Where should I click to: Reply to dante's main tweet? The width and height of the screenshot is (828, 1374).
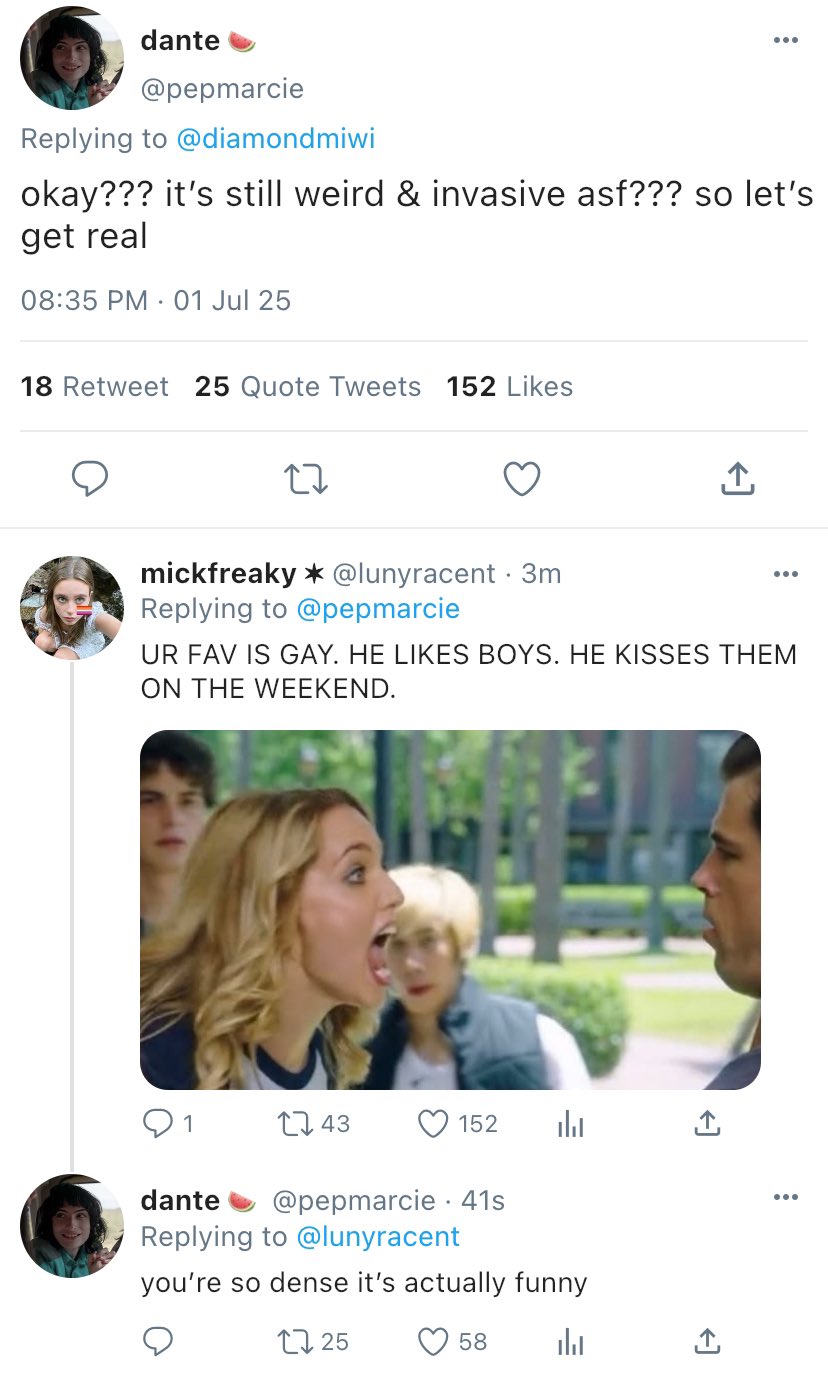91,479
